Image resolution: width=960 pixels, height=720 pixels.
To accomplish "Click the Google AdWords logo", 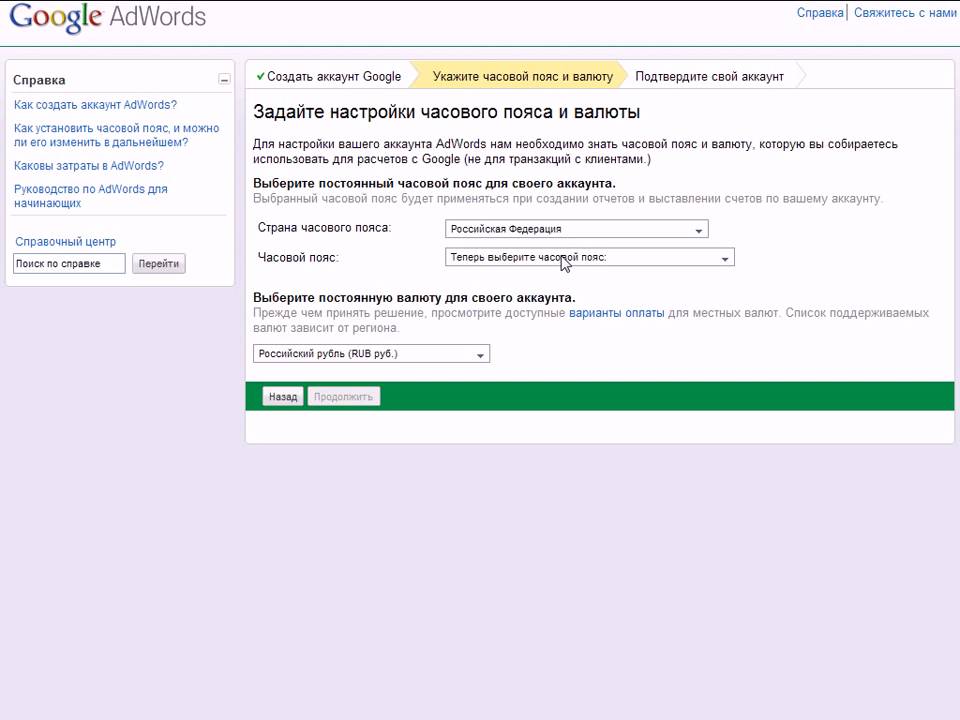I will click(108, 17).
